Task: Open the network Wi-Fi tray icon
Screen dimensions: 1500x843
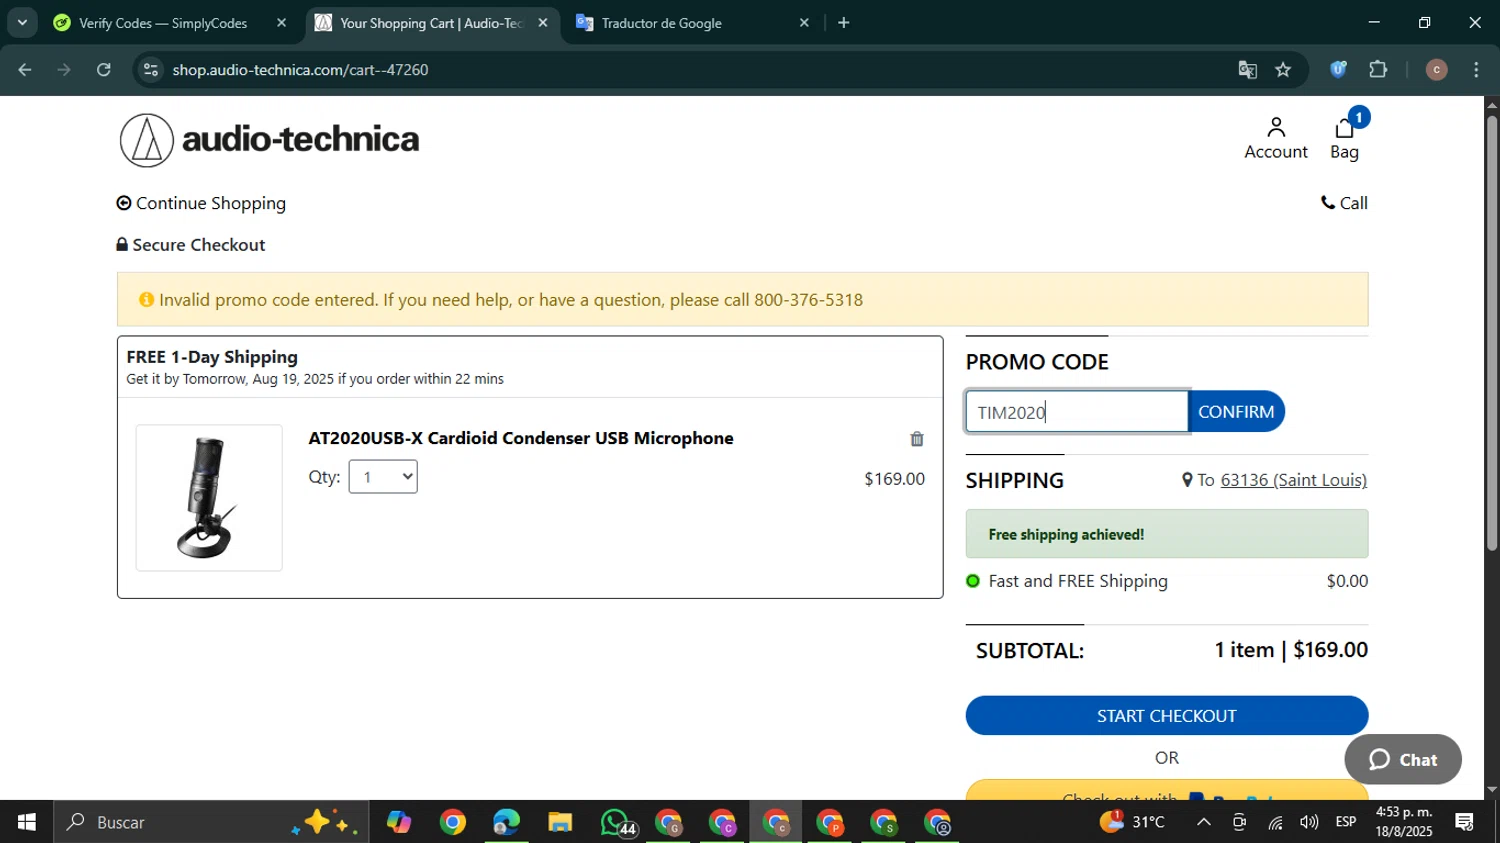Action: pos(1275,822)
